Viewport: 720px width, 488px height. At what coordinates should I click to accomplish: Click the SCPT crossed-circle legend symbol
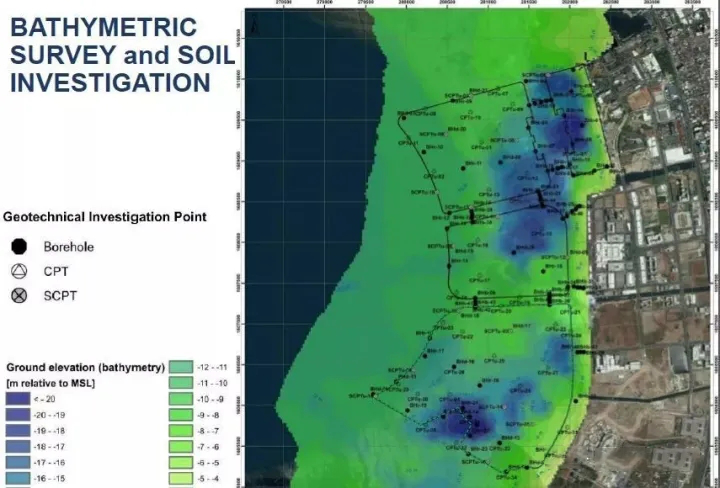tap(18, 296)
